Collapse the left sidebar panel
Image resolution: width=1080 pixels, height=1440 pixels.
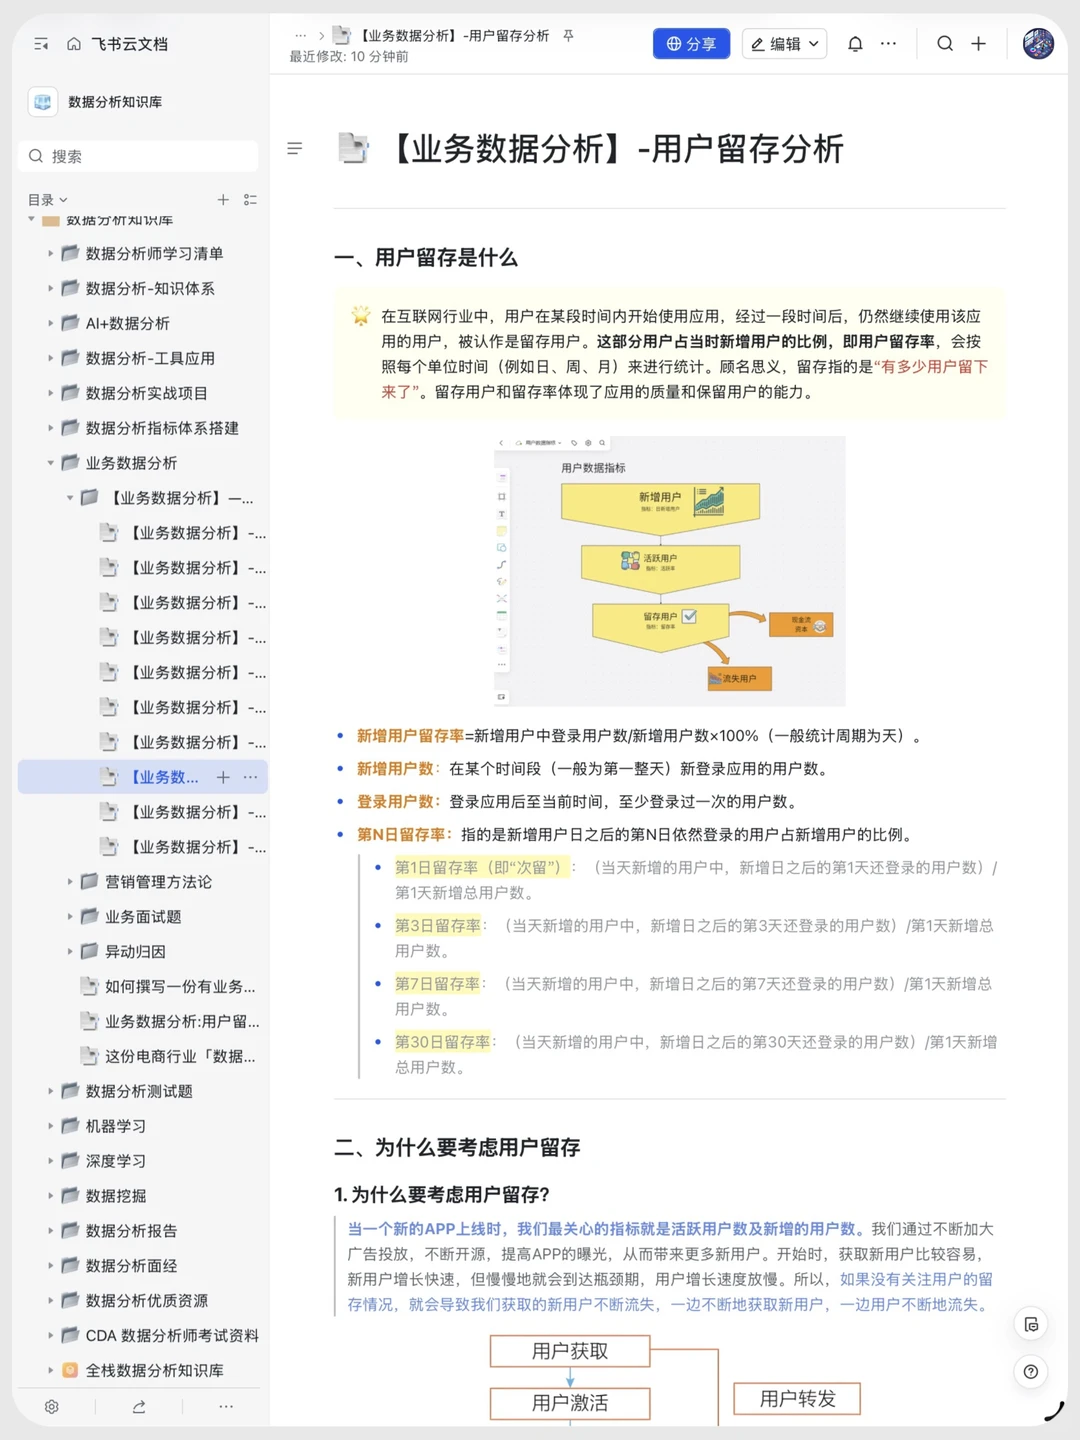pos(41,44)
